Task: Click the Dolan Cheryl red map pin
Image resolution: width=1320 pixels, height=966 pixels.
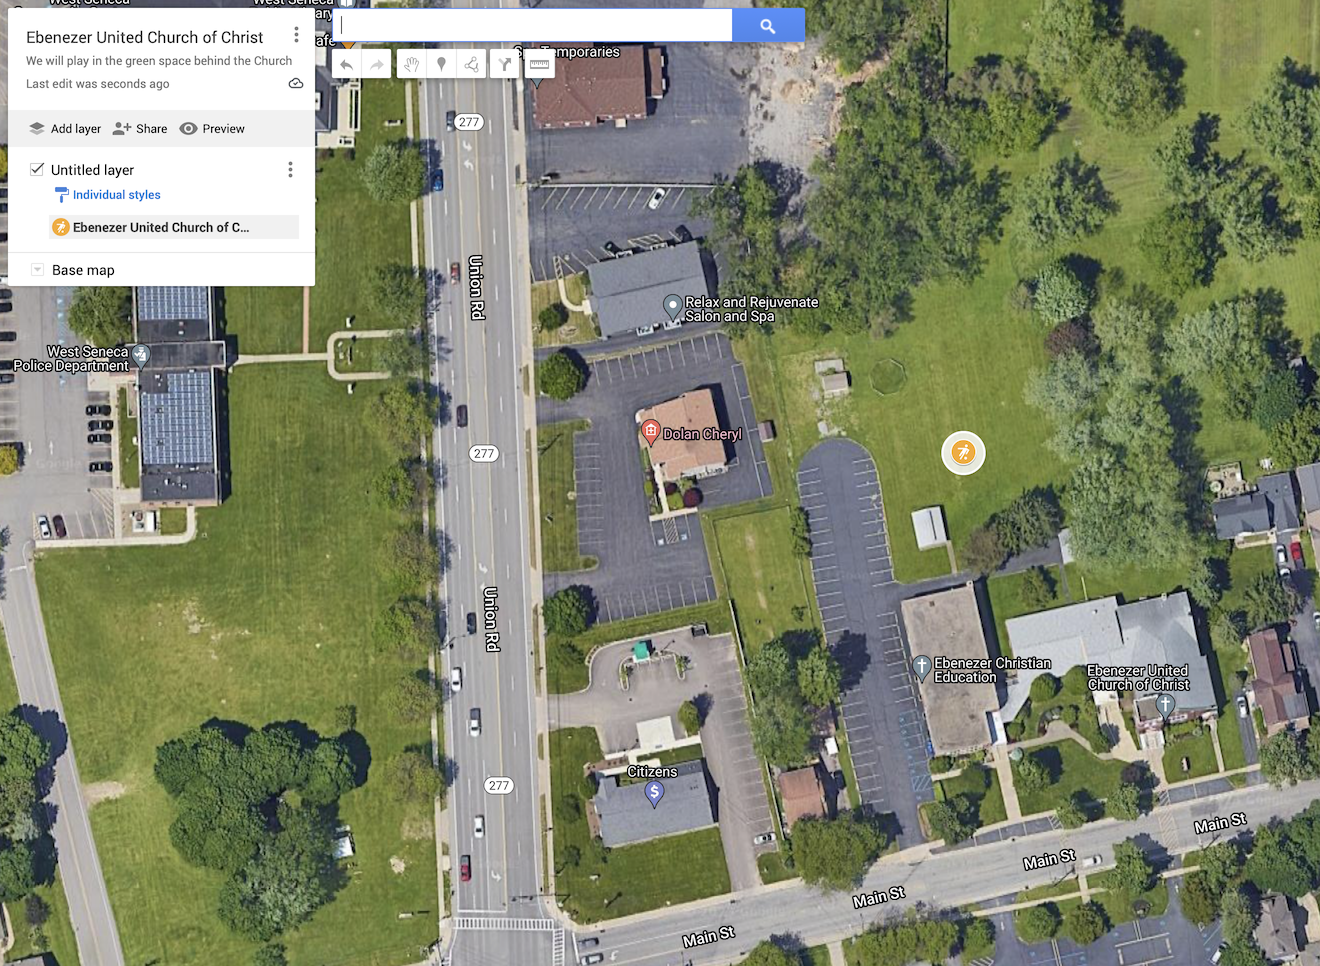Action: coord(650,432)
